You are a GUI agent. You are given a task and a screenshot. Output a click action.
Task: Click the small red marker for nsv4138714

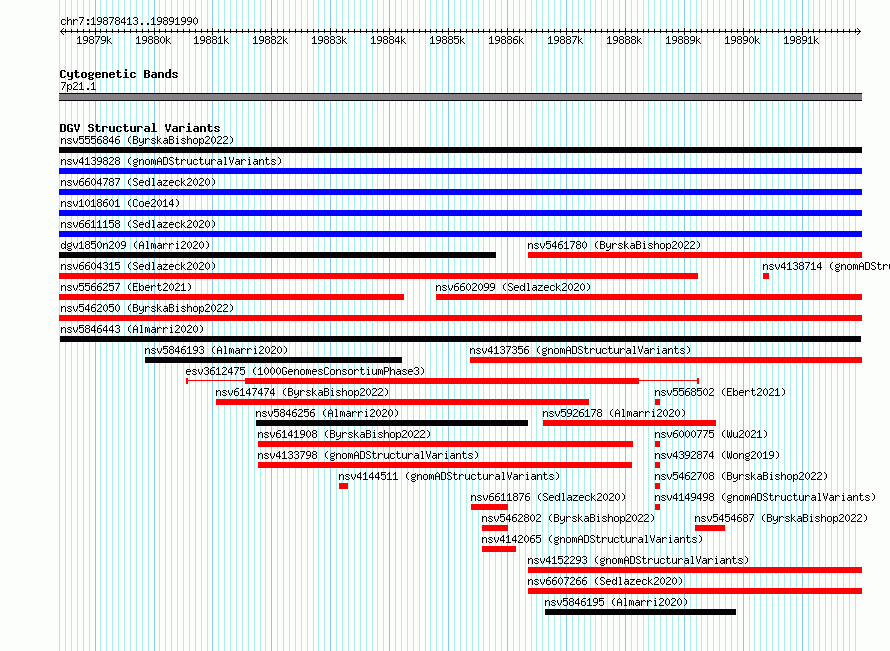(766, 276)
